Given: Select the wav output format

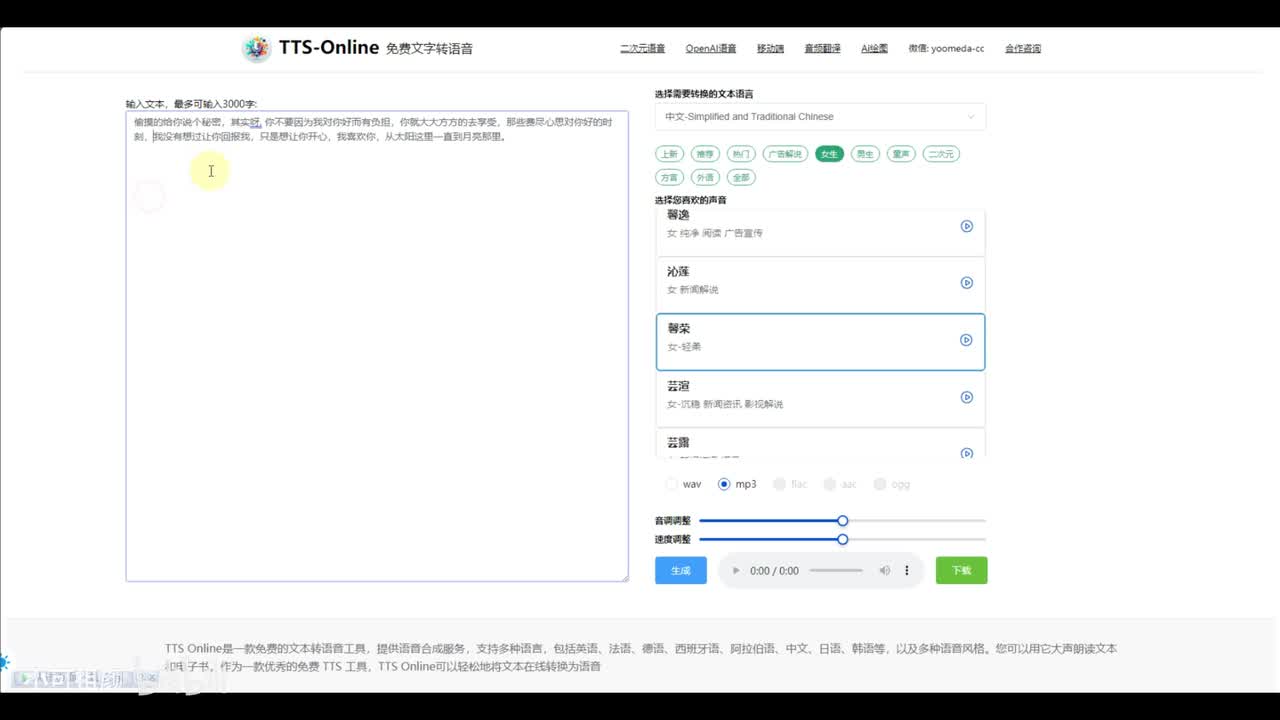Looking at the screenshot, I should click(672, 484).
